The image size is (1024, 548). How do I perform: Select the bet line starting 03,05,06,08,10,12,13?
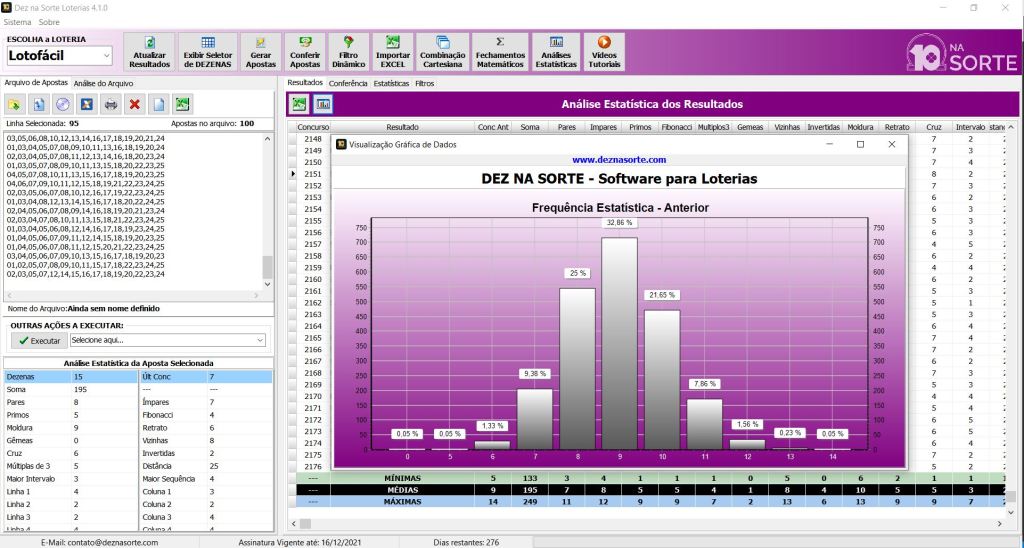(x=86, y=138)
